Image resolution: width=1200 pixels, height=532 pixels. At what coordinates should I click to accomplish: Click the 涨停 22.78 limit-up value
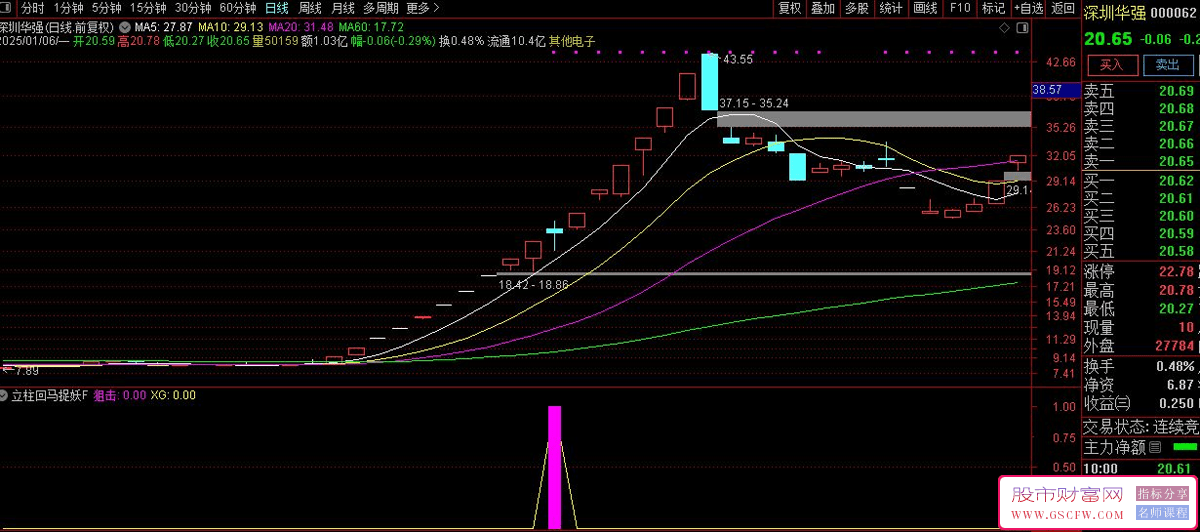point(1176,272)
